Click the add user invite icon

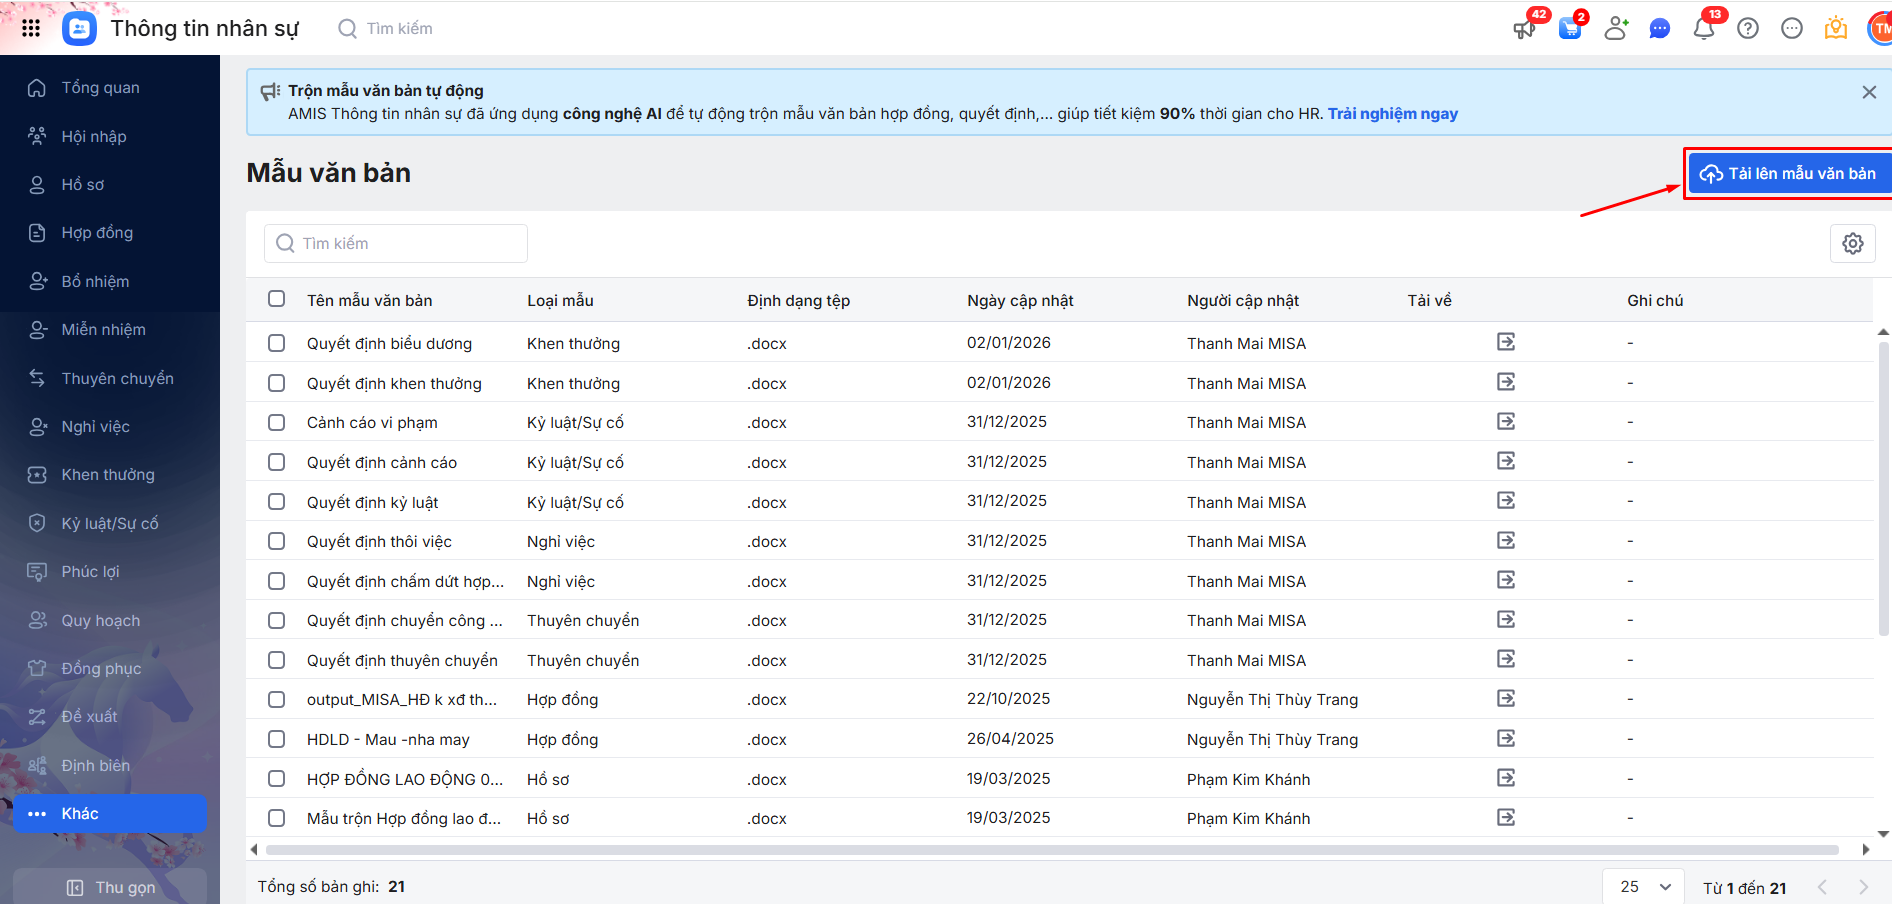(x=1616, y=29)
